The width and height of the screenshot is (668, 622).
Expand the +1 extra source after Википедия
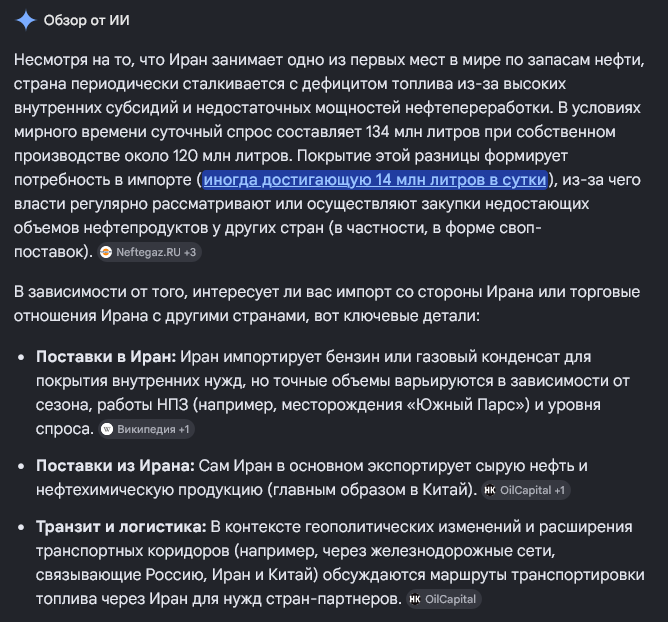184,429
